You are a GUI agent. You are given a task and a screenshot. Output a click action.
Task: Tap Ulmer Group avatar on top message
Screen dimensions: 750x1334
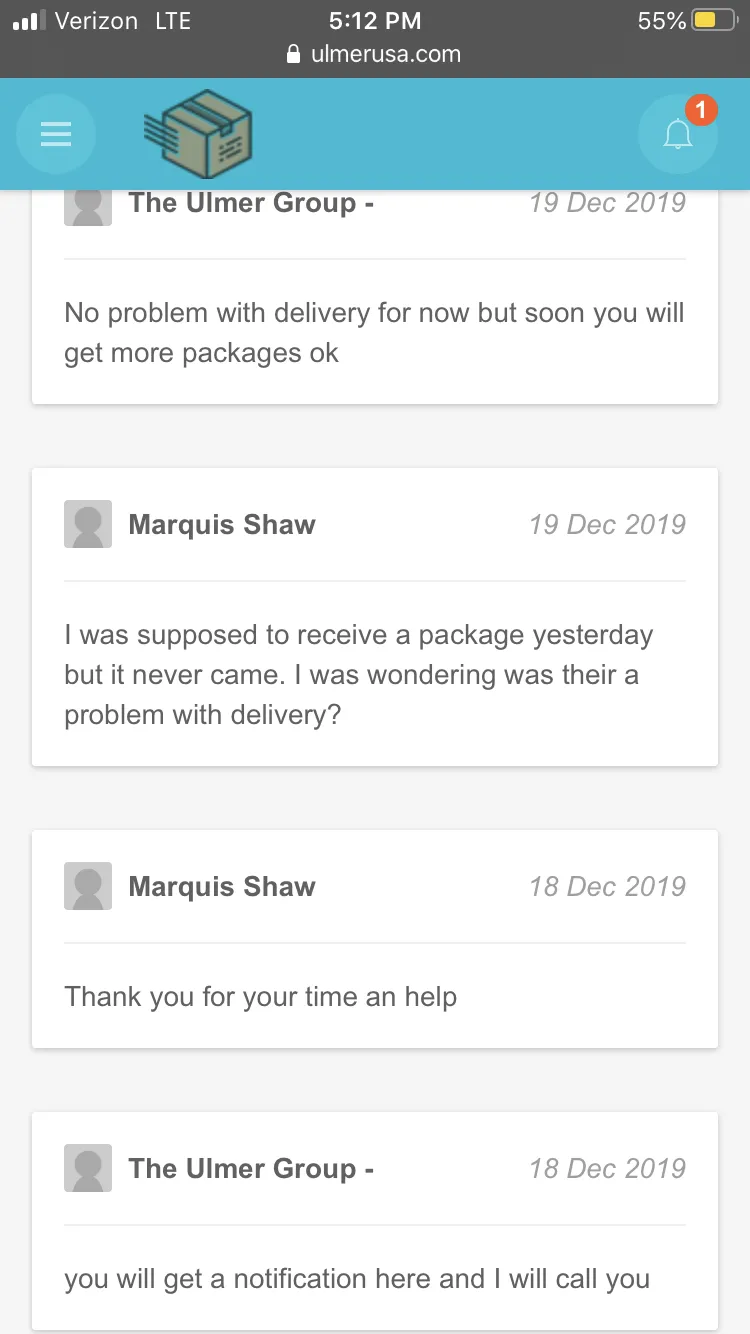point(88,207)
